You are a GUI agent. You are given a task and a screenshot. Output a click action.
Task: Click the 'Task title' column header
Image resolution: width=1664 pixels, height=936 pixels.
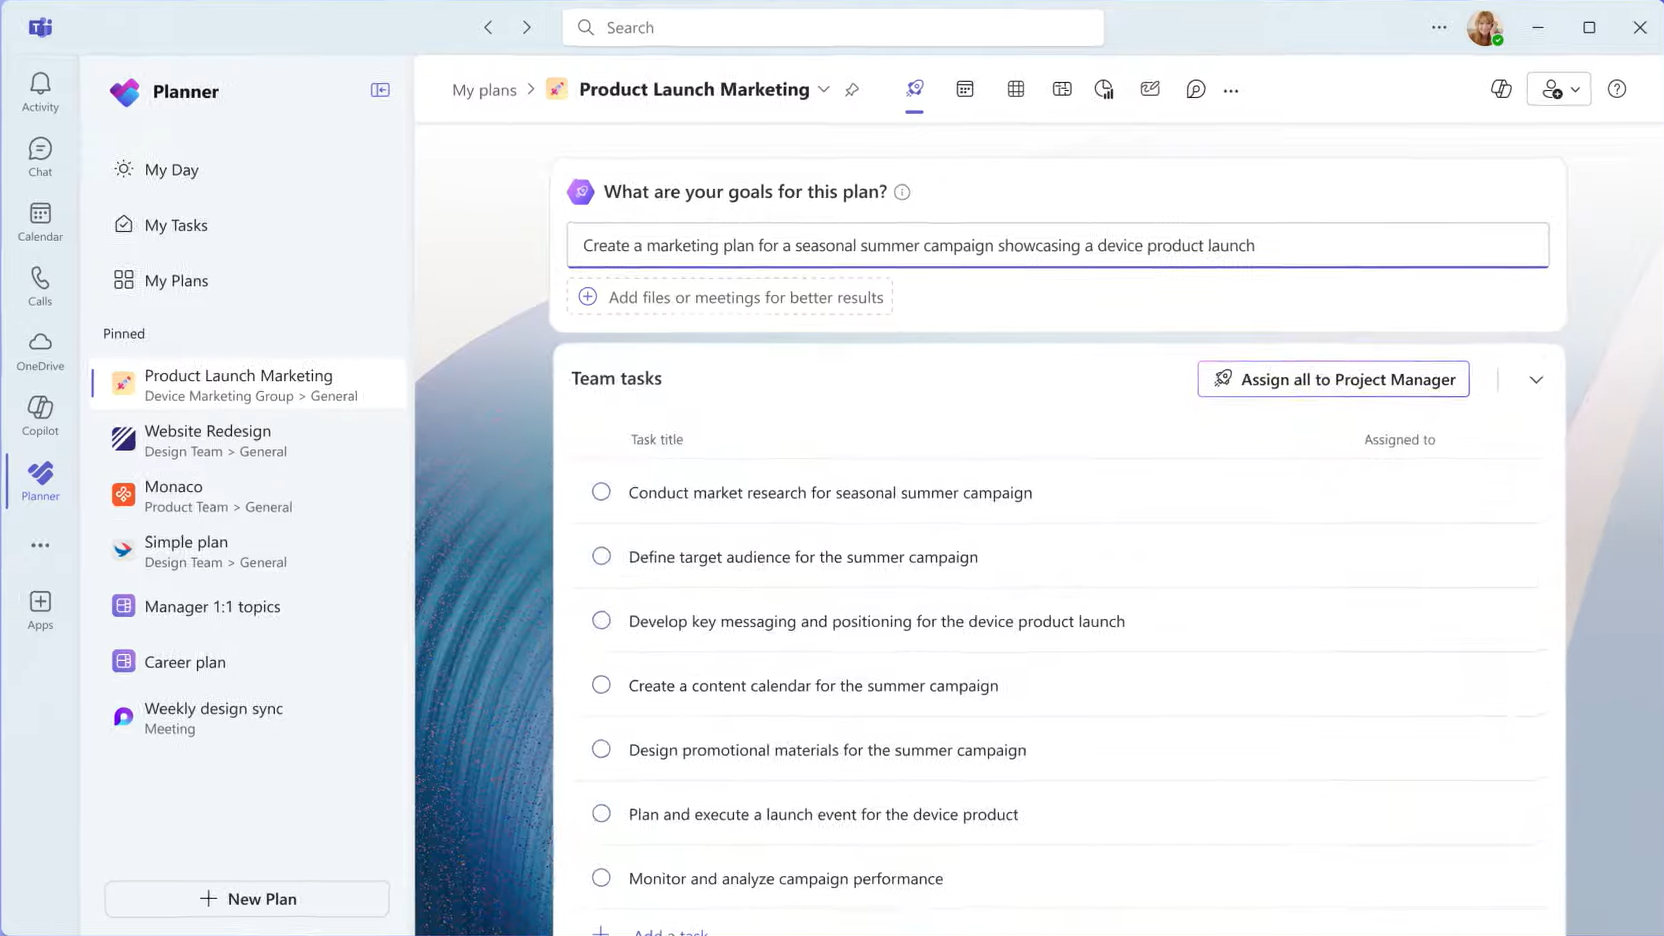[657, 439]
